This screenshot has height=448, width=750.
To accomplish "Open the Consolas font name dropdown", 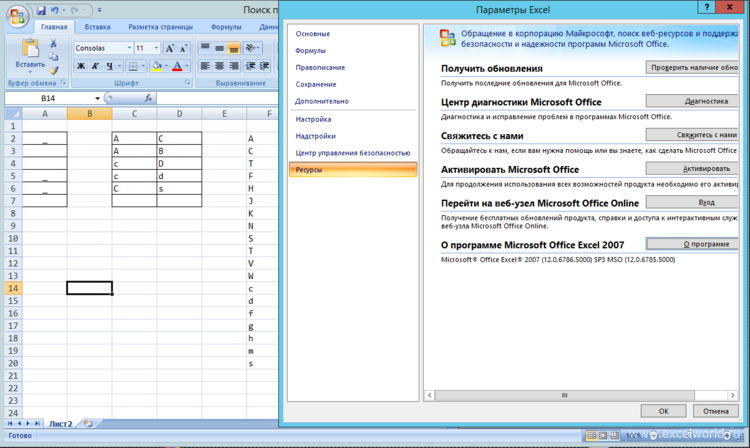I will coord(129,48).
